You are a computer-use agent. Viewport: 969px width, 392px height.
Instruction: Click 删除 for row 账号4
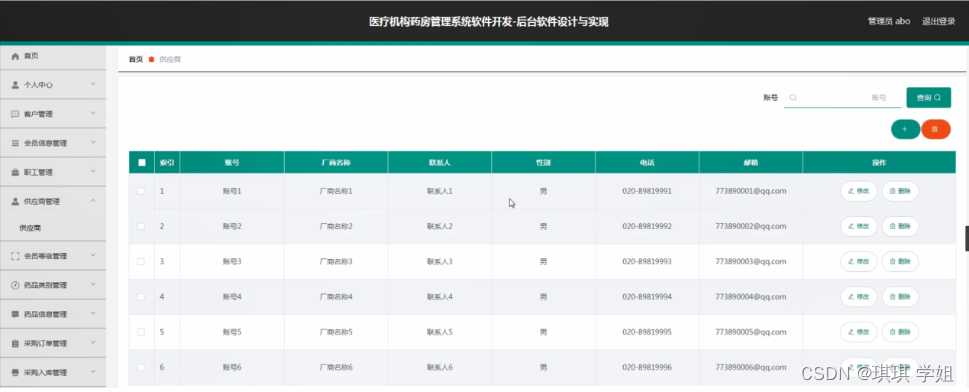[900, 297]
